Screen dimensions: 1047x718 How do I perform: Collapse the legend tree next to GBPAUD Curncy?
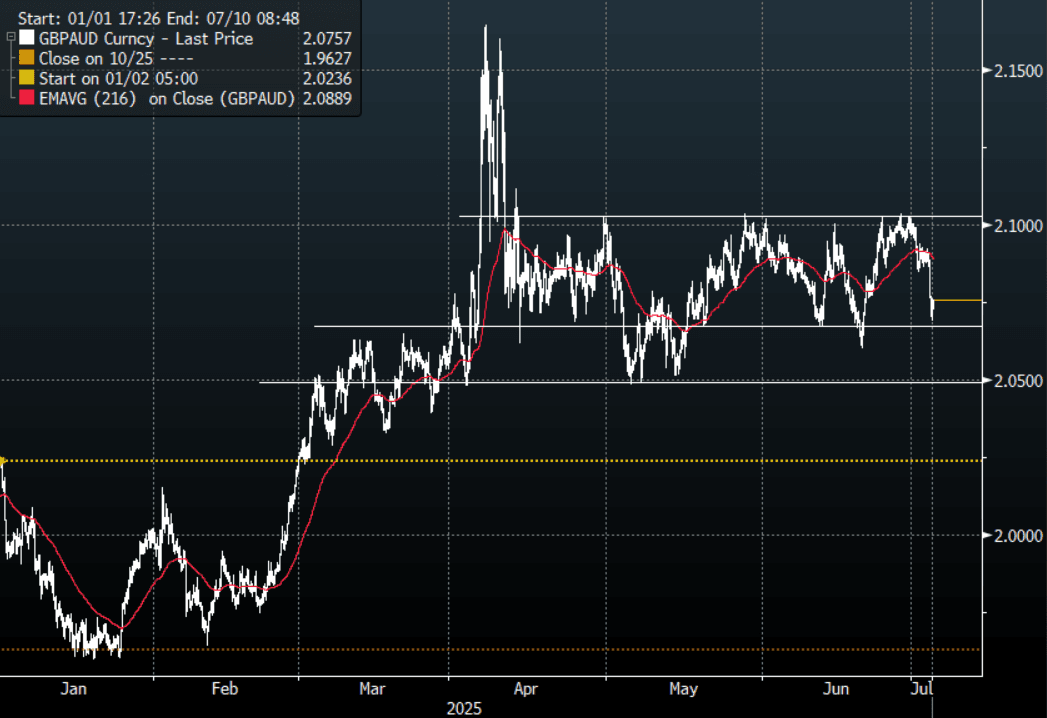(x=9, y=36)
